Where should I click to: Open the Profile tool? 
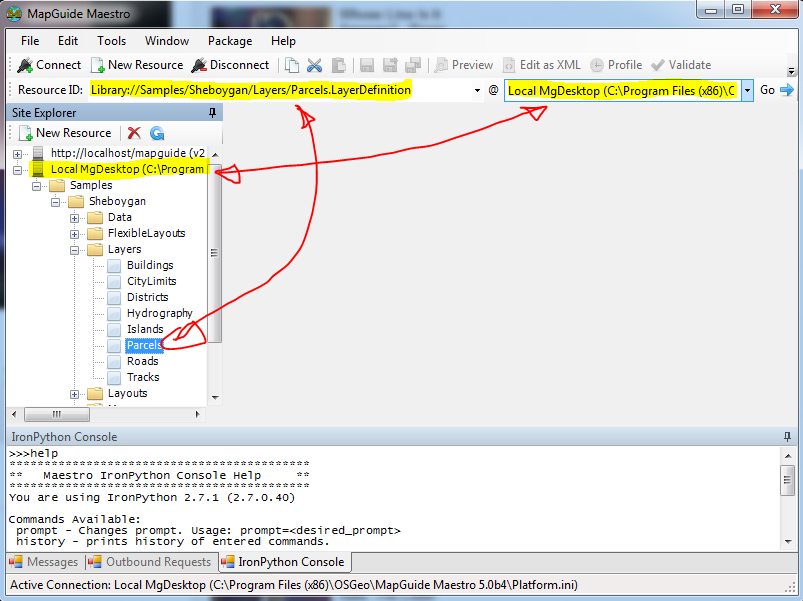616,65
